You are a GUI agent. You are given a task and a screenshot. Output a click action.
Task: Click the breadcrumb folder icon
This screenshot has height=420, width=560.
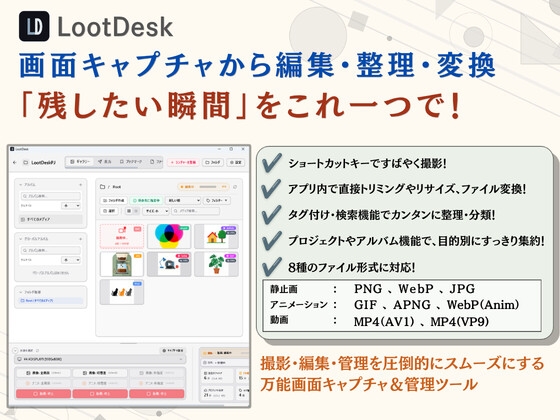102,187
